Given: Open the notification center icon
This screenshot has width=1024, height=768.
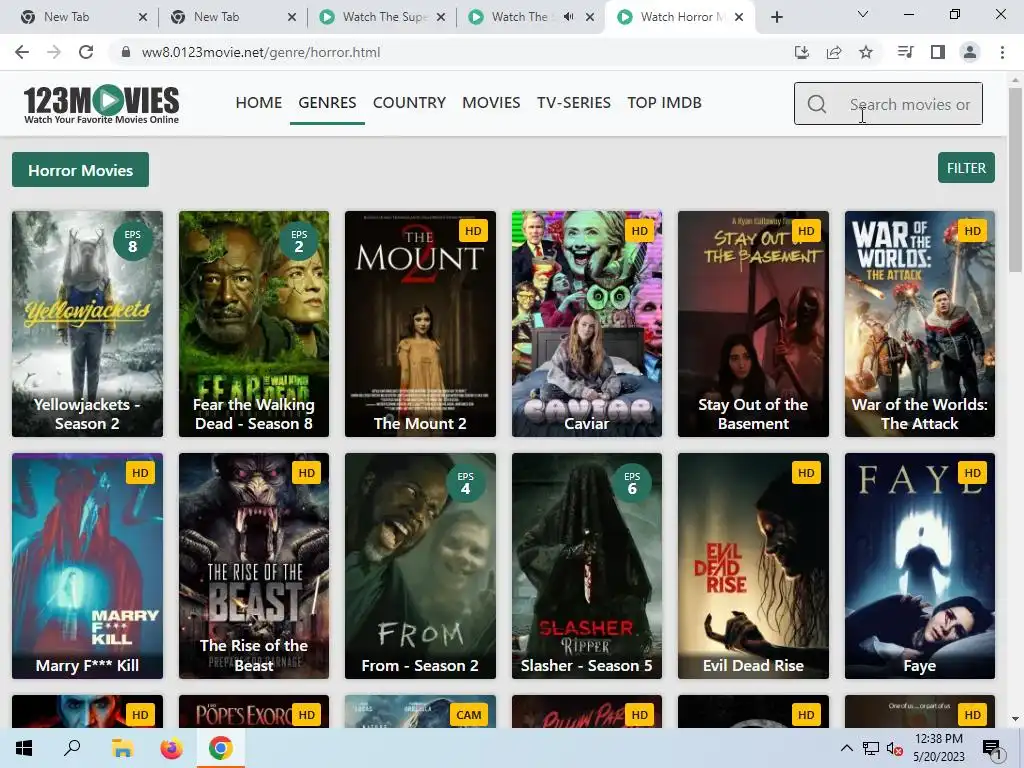Looking at the screenshot, I should (x=991, y=748).
